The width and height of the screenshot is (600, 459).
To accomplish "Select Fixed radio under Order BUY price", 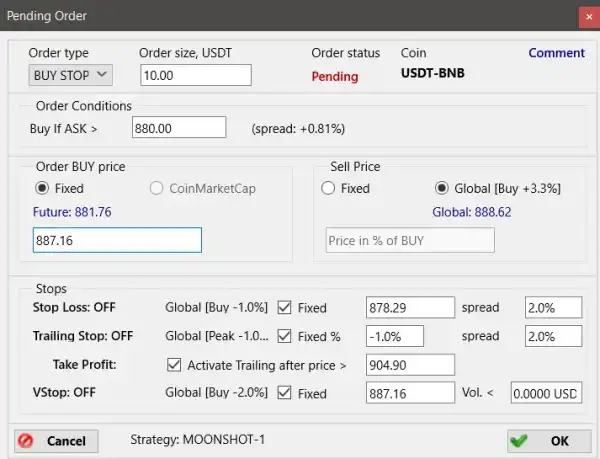I will (x=42, y=188).
